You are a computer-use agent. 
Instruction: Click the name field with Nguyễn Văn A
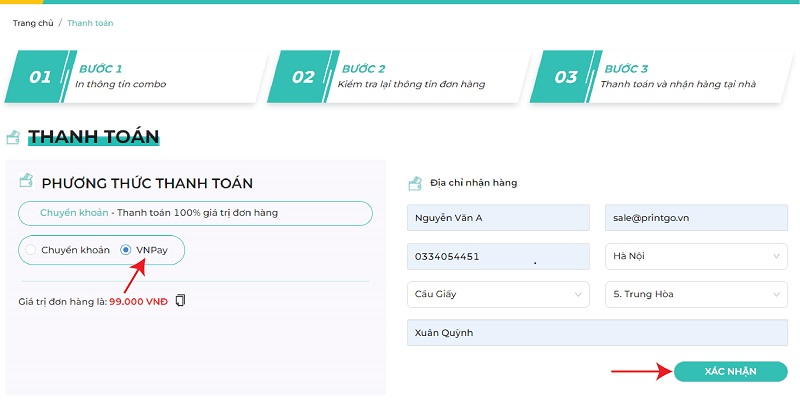pos(498,217)
